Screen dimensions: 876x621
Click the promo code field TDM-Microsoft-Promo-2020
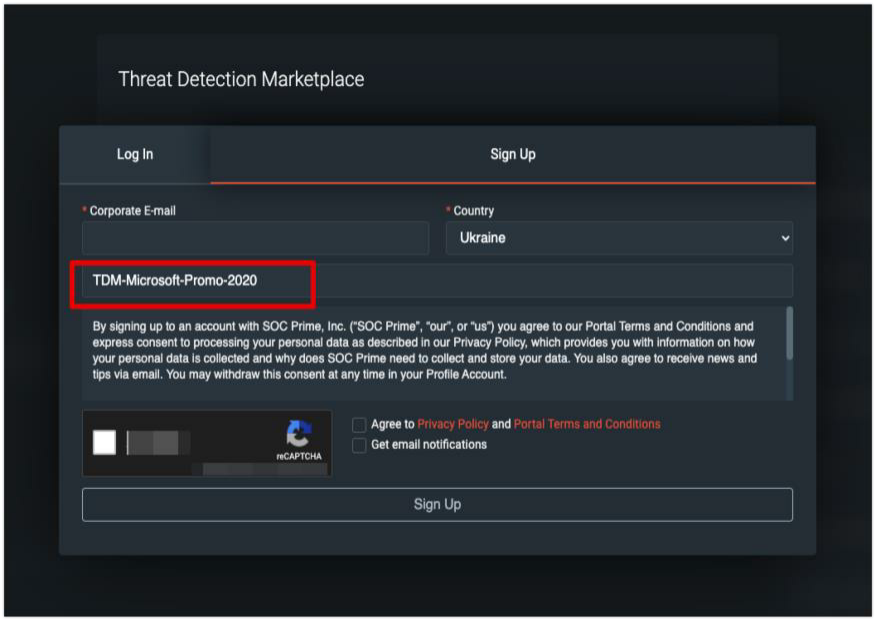[437, 280]
